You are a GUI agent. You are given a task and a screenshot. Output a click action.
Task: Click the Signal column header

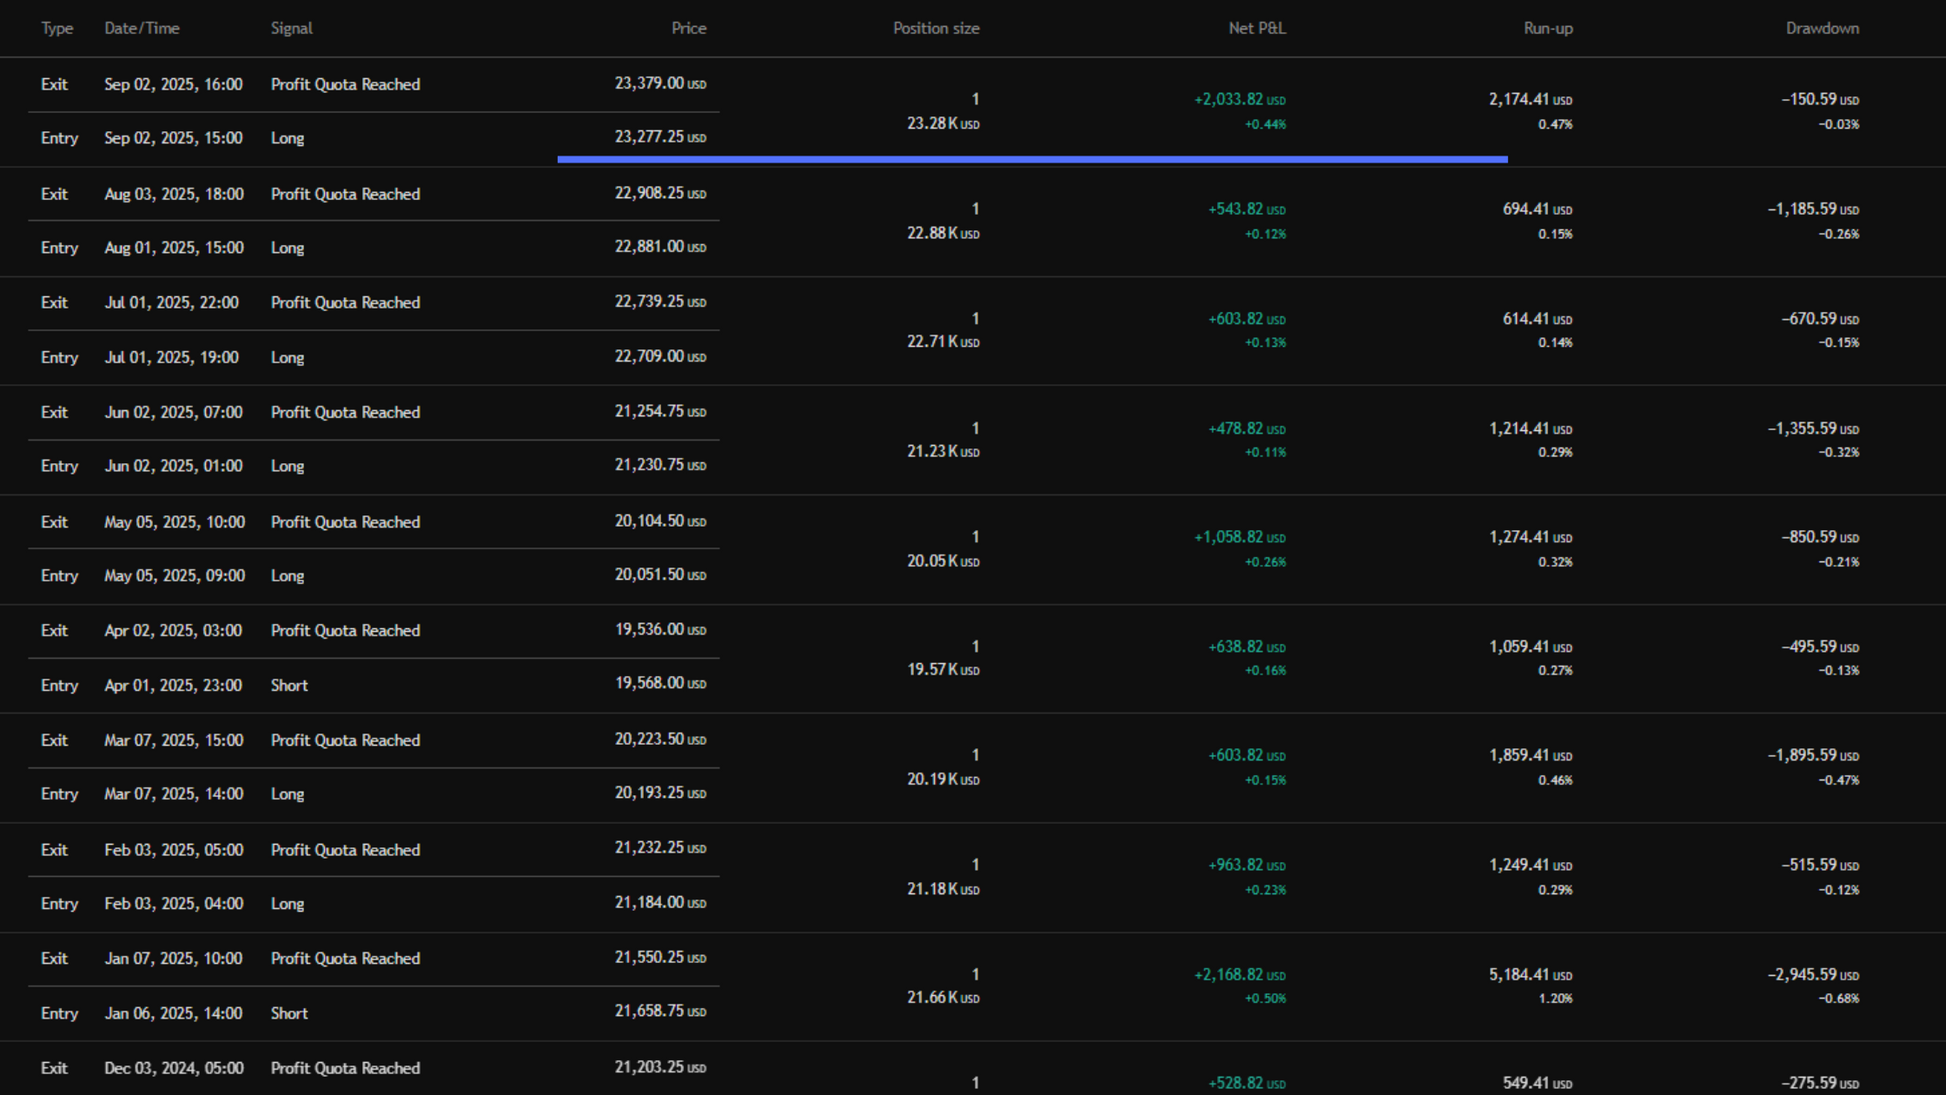(x=291, y=28)
